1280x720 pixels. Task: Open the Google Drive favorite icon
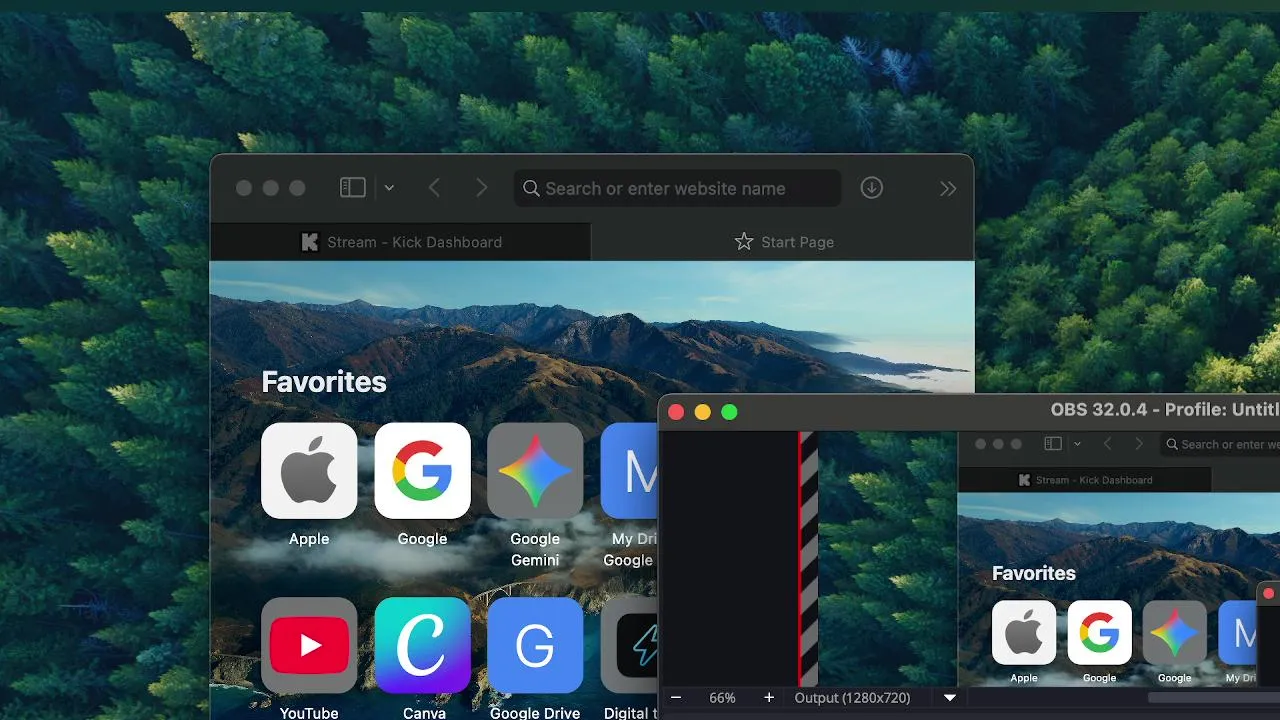pyautogui.click(x=535, y=645)
